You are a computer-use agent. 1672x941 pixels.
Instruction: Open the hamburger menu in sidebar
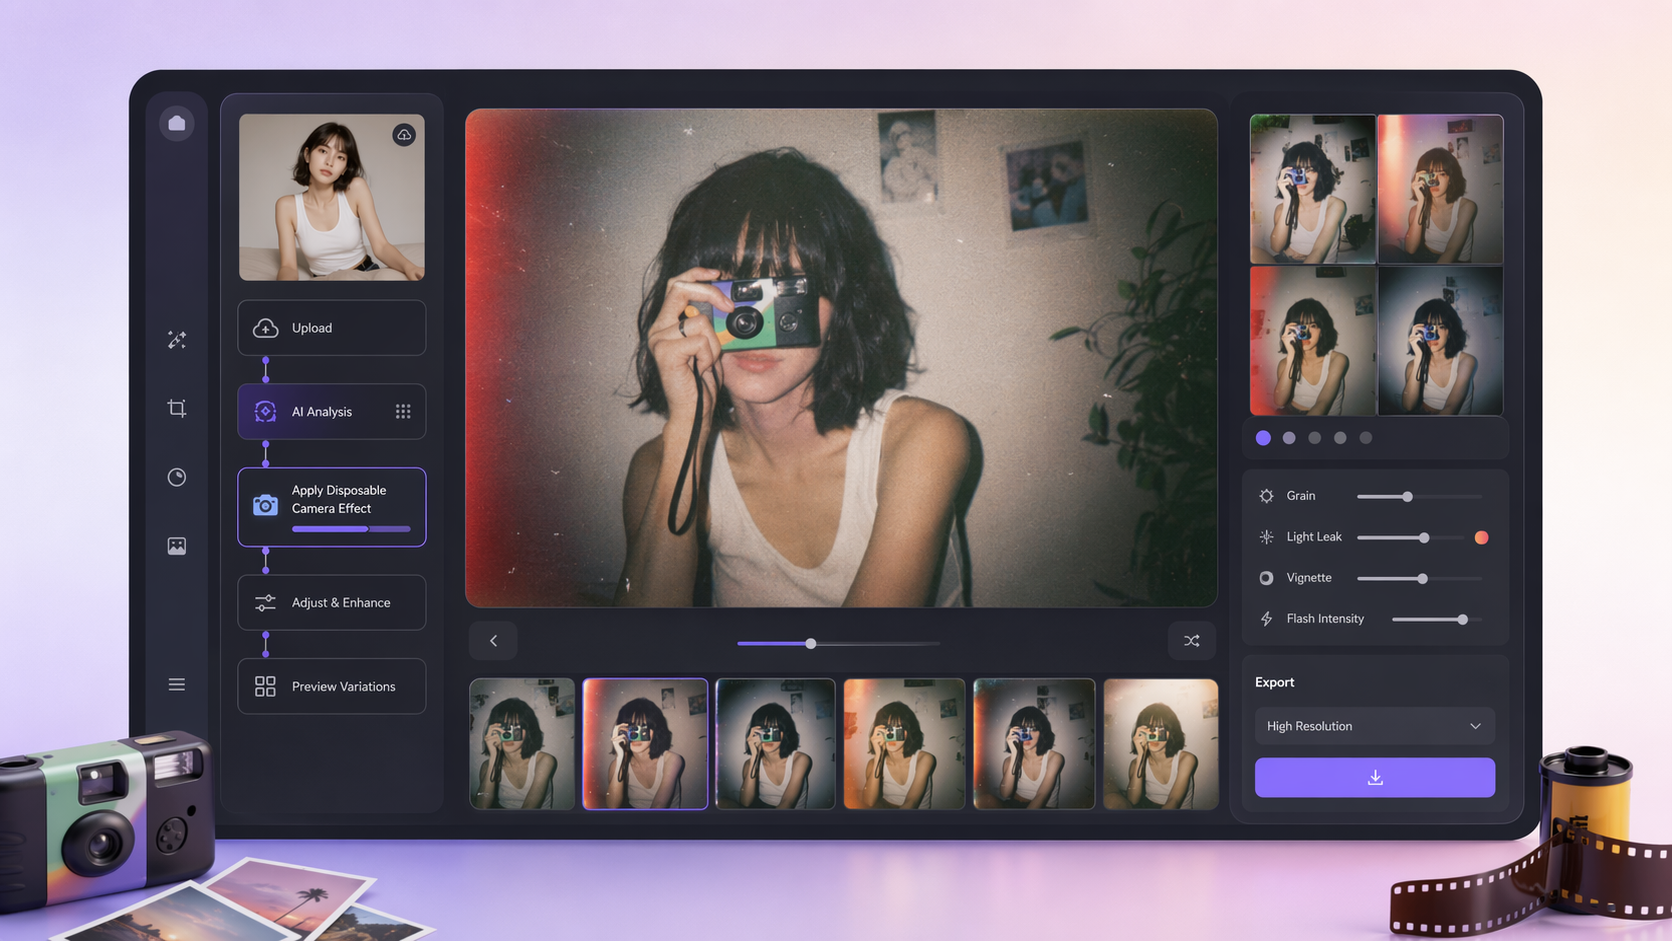pos(177,685)
